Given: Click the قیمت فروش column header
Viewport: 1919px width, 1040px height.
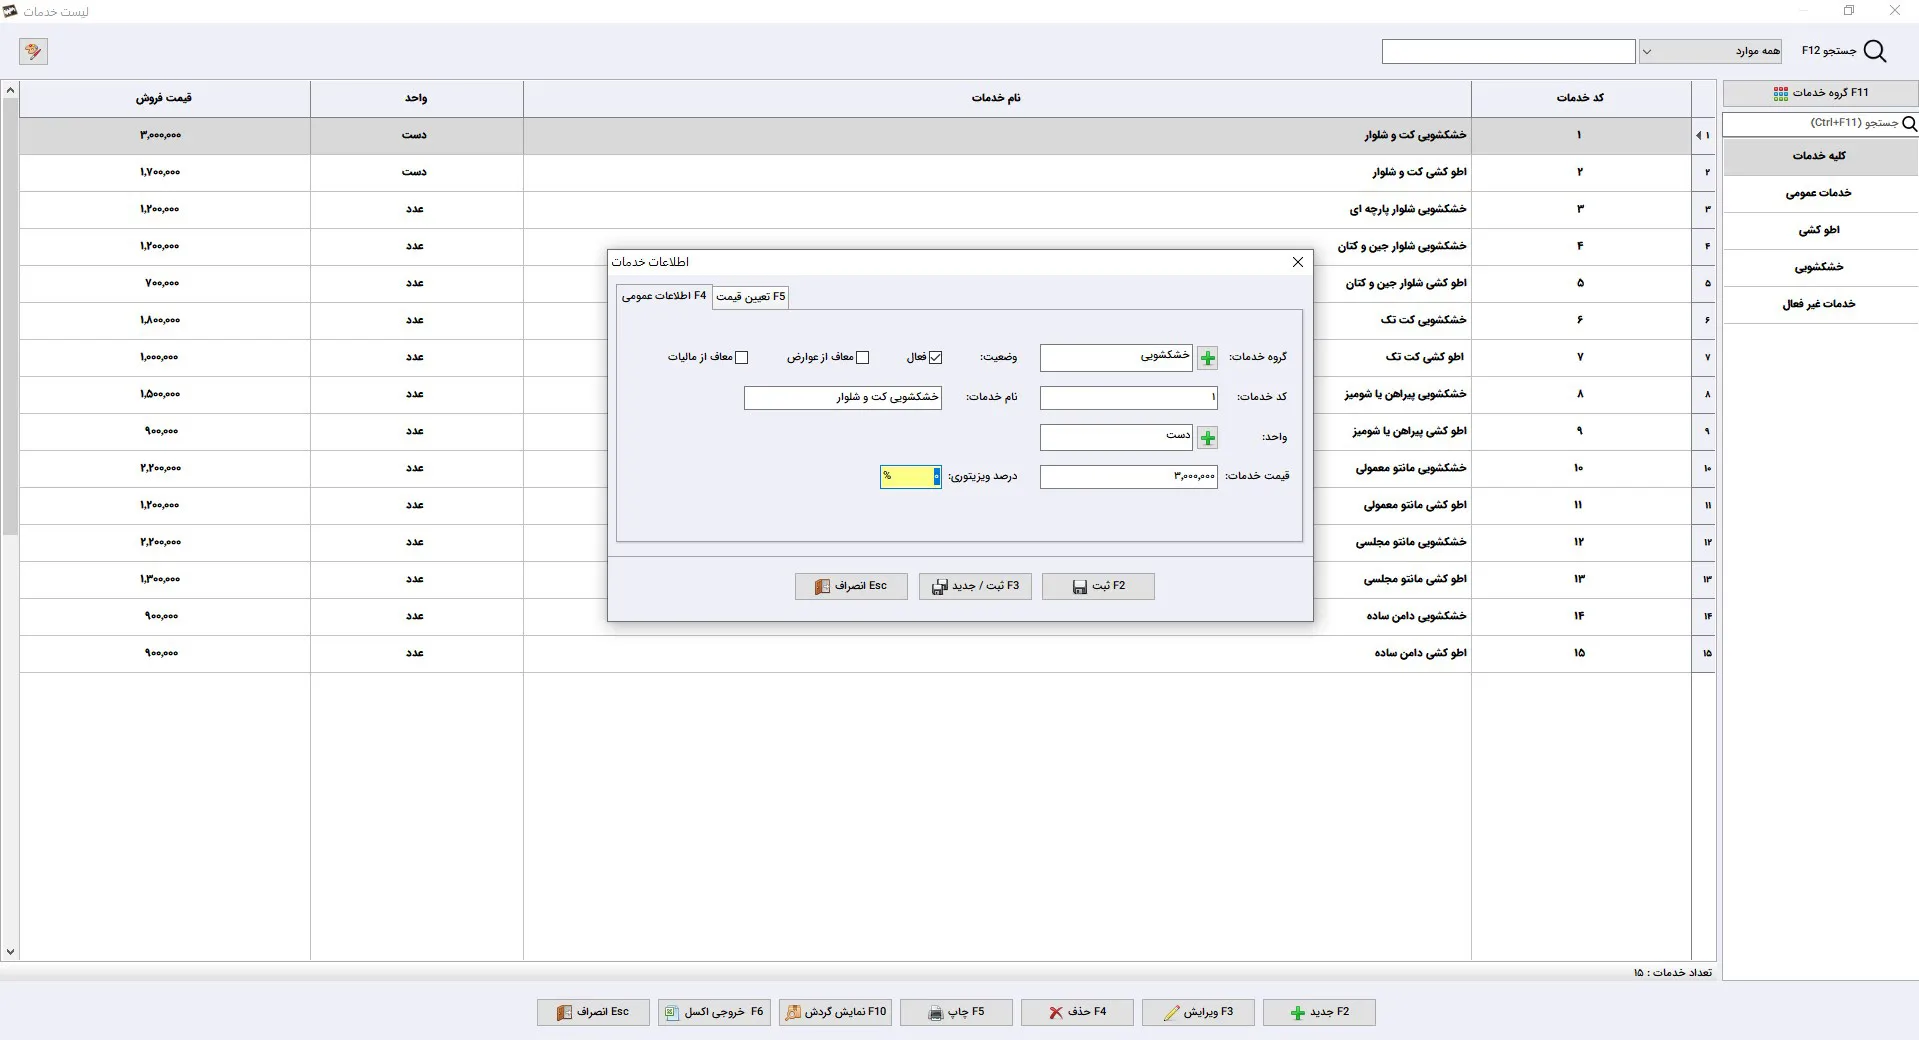Looking at the screenshot, I should tap(164, 98).
